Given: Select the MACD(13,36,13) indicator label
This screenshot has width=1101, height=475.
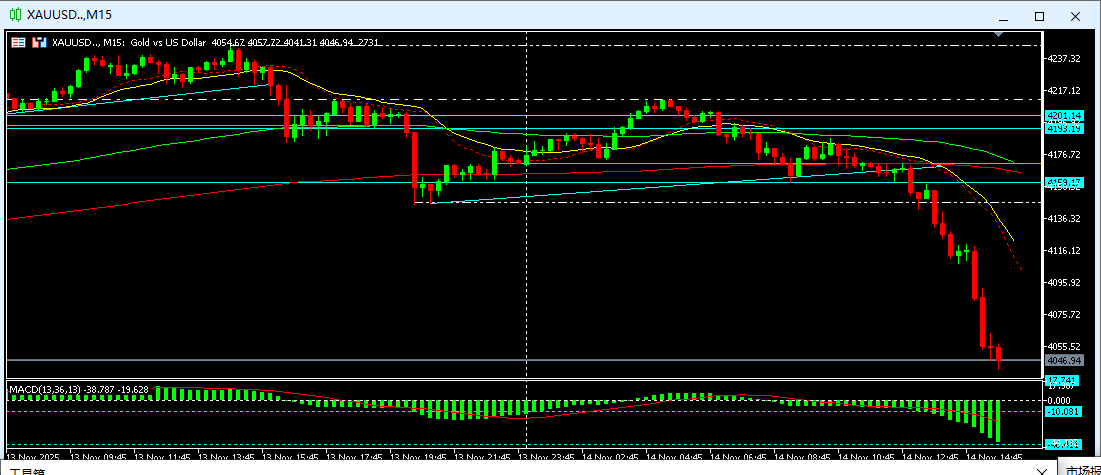Looking at the screenshot, I should 78,388.
